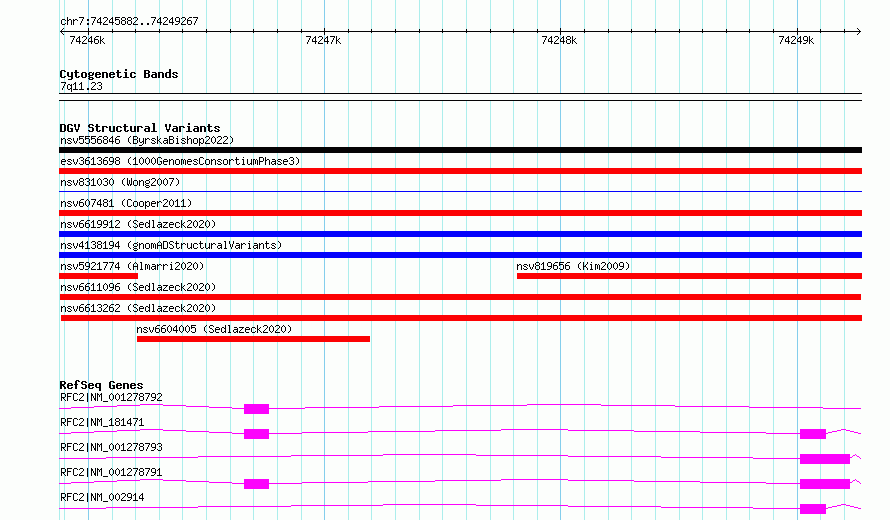Click the left exon of RFC2|NM_001278791
This screenshot has height=520, width=890.
click(257, 484)
